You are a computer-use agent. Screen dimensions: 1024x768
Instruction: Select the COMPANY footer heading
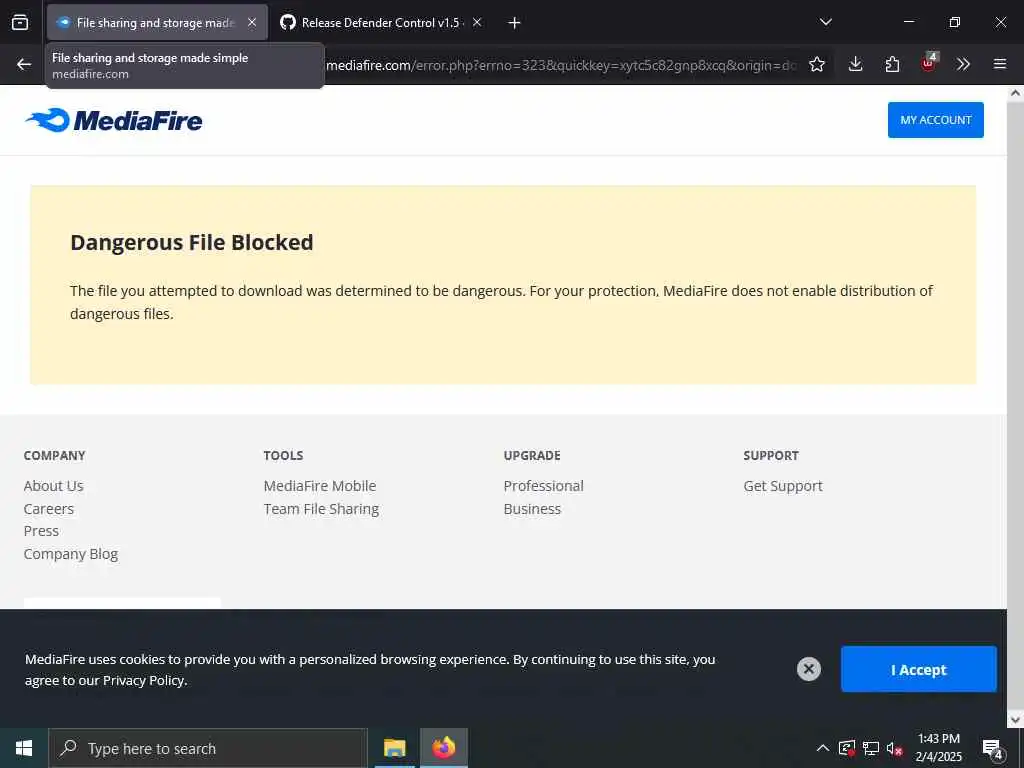54,455
